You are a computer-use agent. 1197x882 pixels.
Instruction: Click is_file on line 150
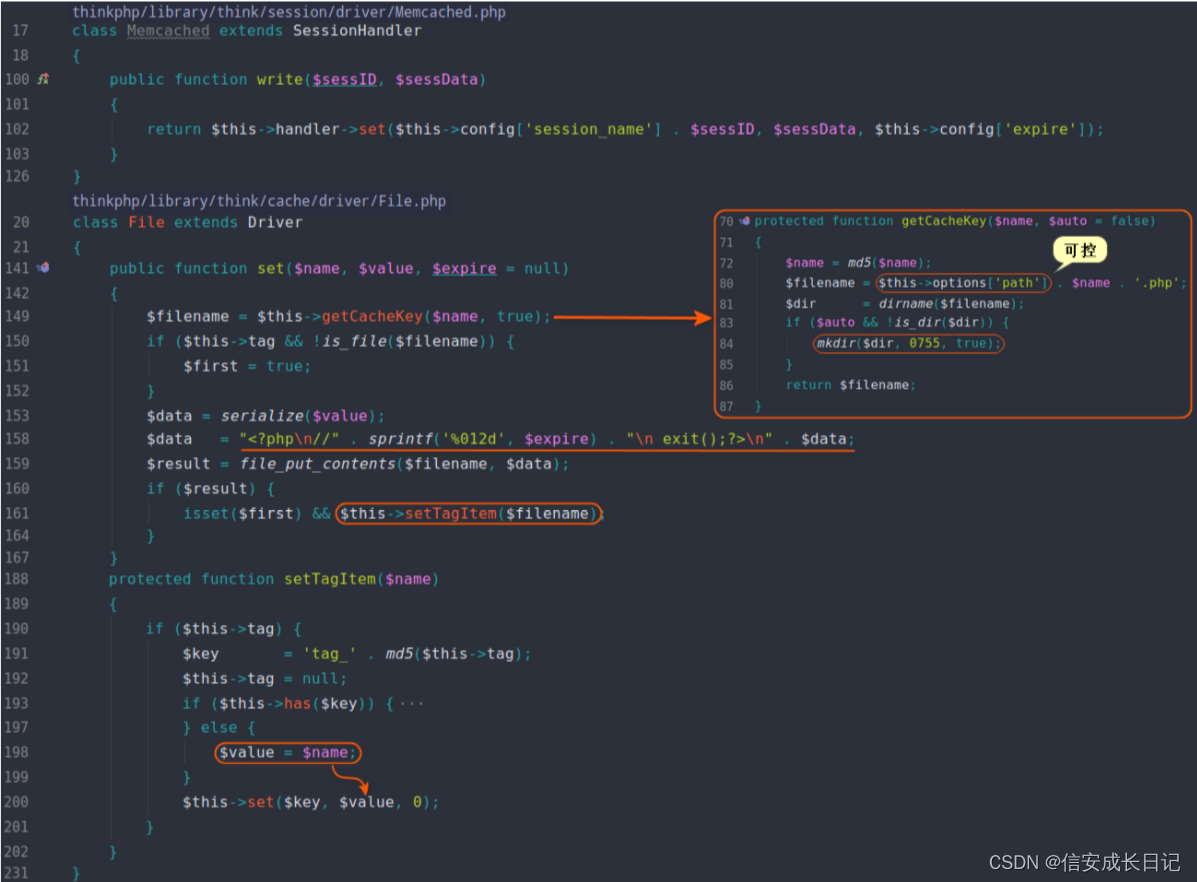[355, 341]
